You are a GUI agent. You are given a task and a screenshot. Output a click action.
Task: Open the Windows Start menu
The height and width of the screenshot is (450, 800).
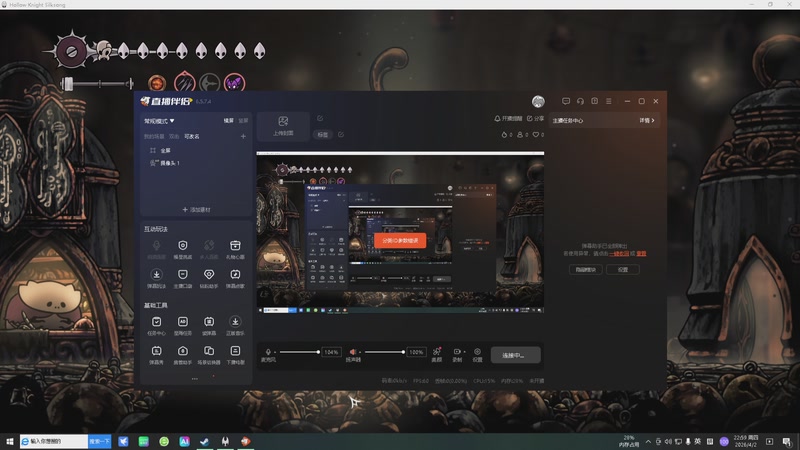pyautogui.click(x=9, y=441)
